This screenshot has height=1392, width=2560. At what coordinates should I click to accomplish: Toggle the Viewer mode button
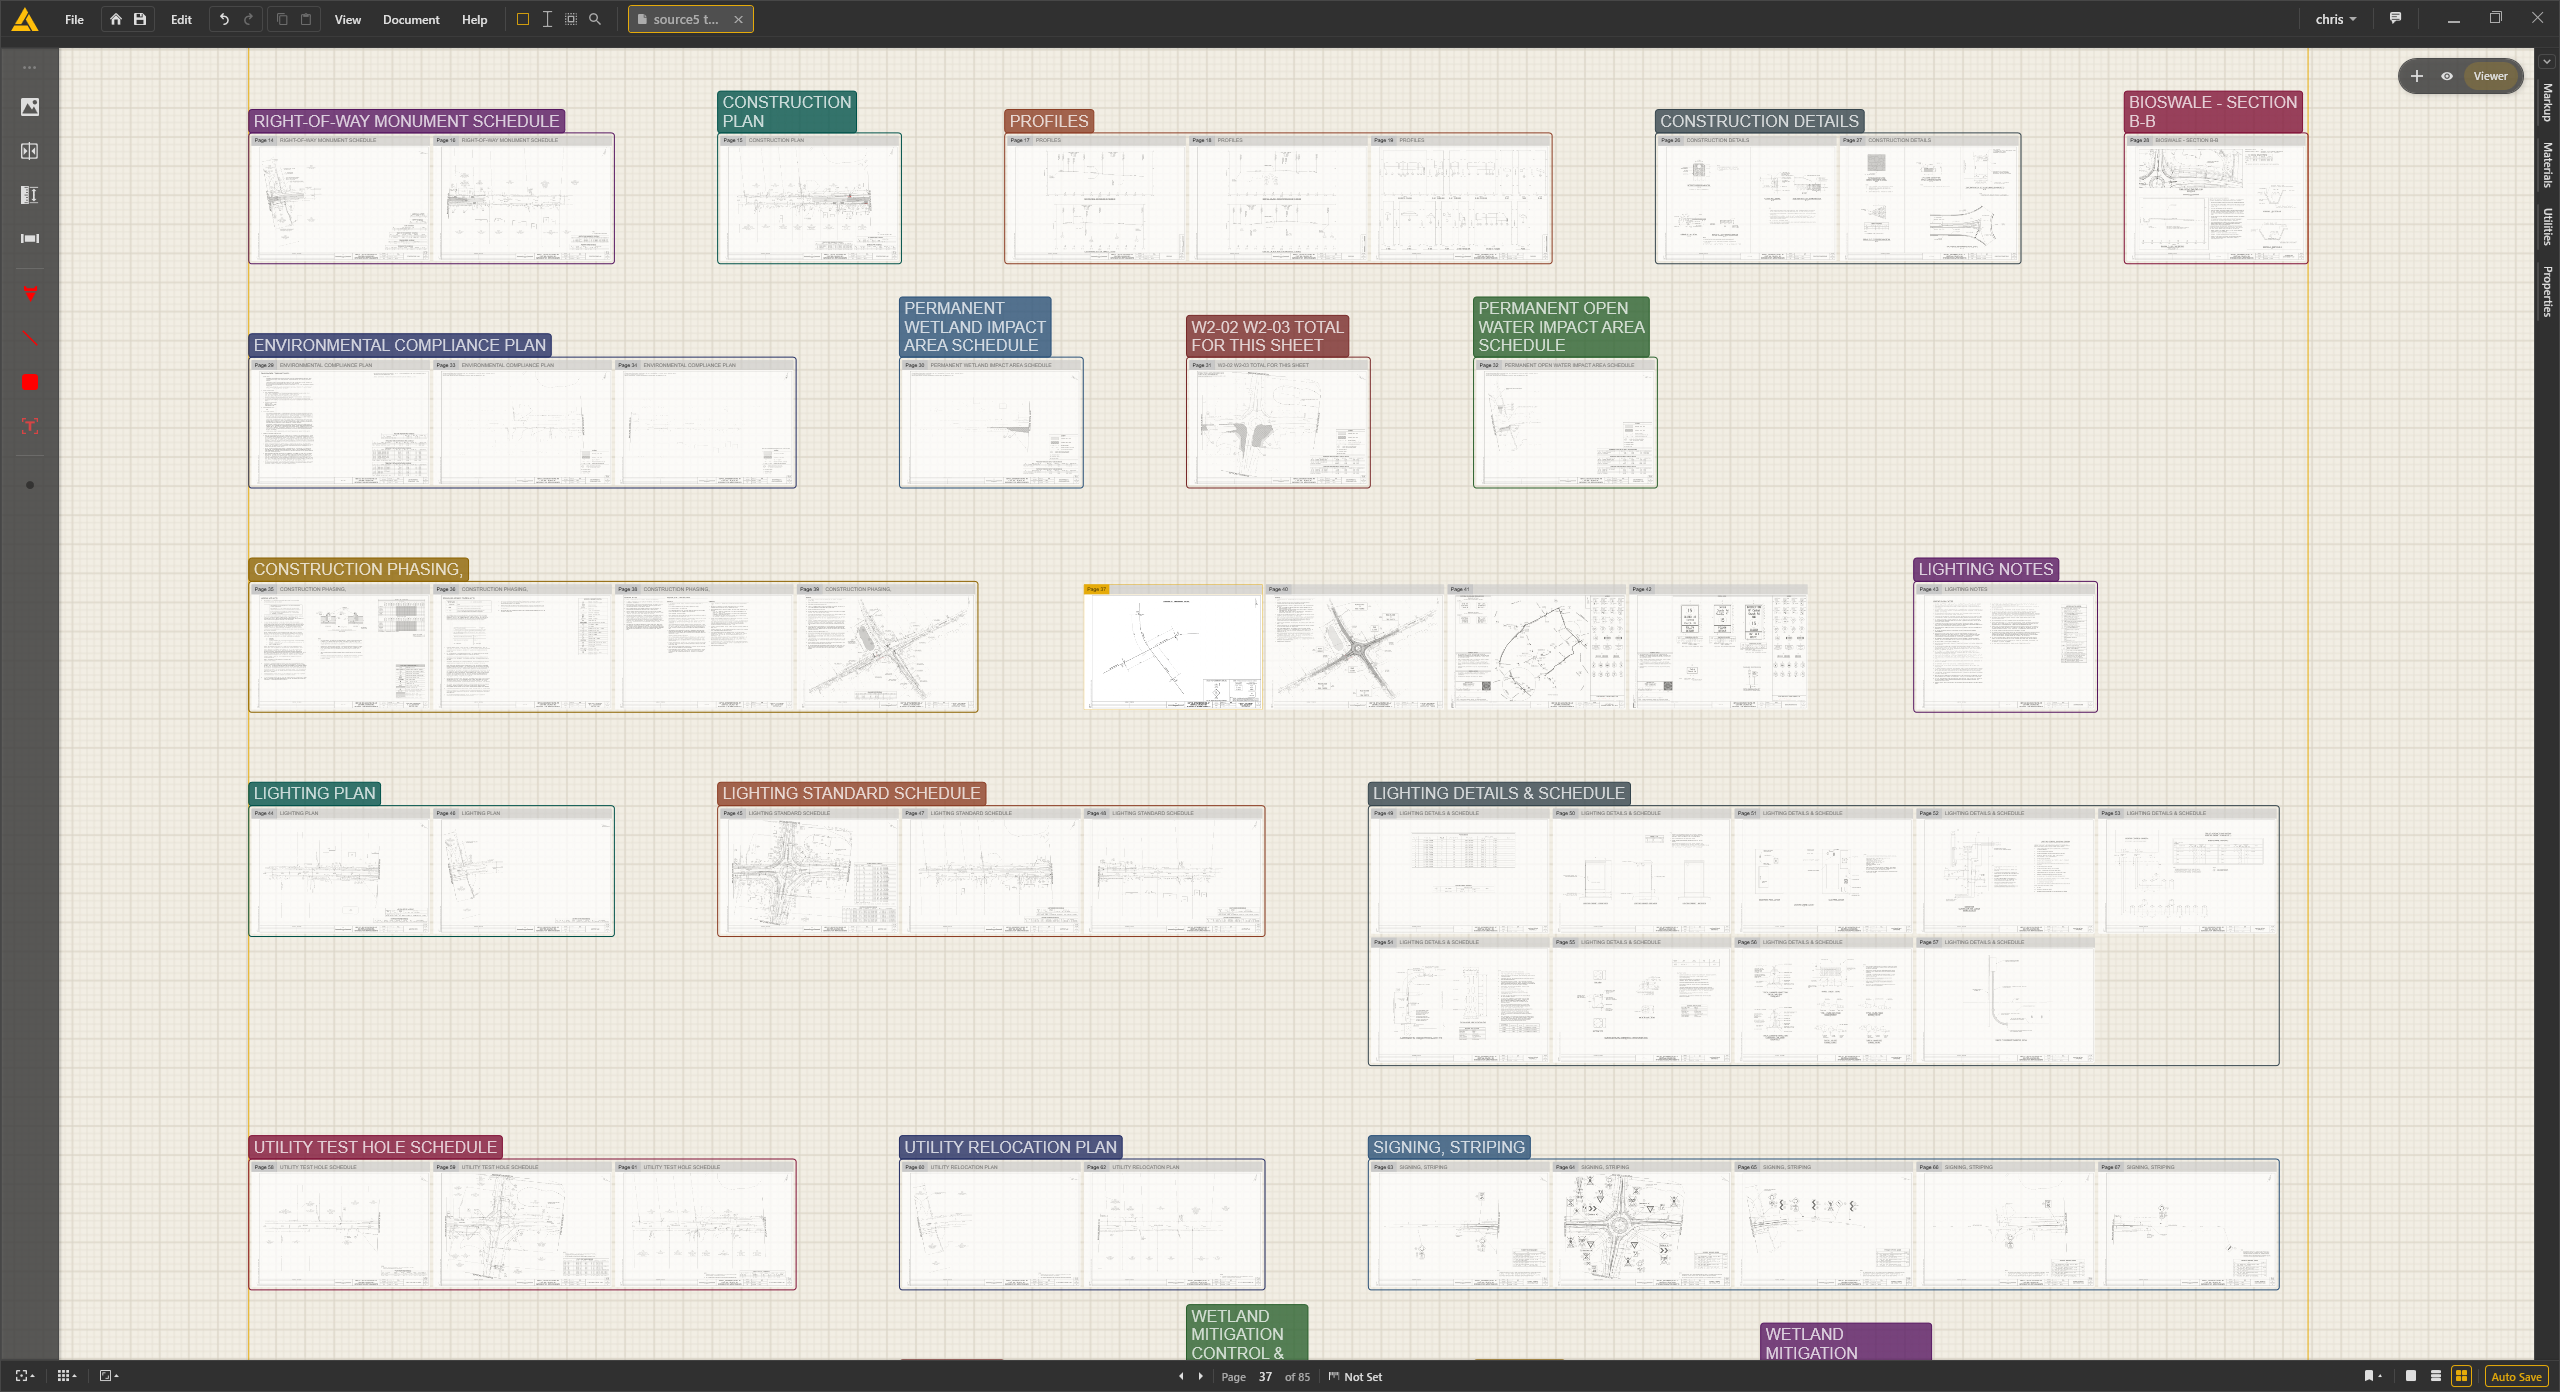click(2490, 76)
